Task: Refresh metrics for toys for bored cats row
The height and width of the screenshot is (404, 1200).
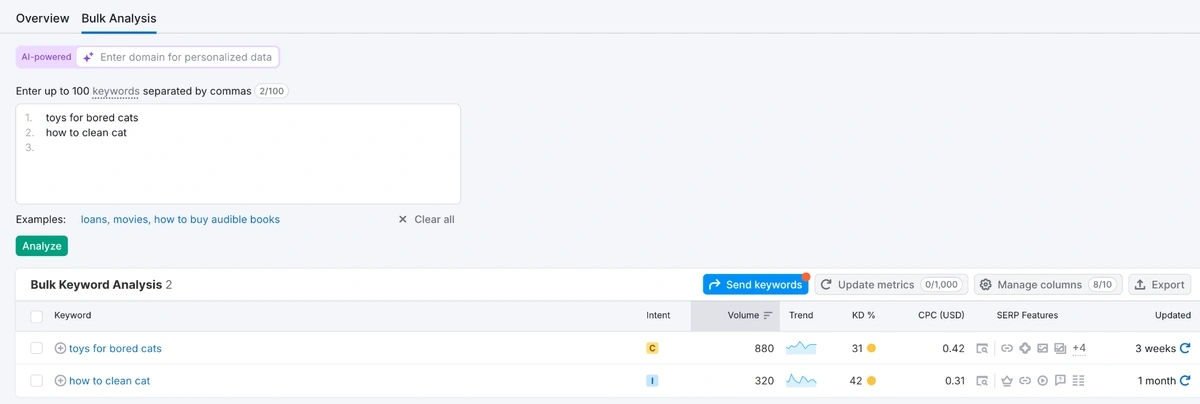Action: click(1185, 348)
